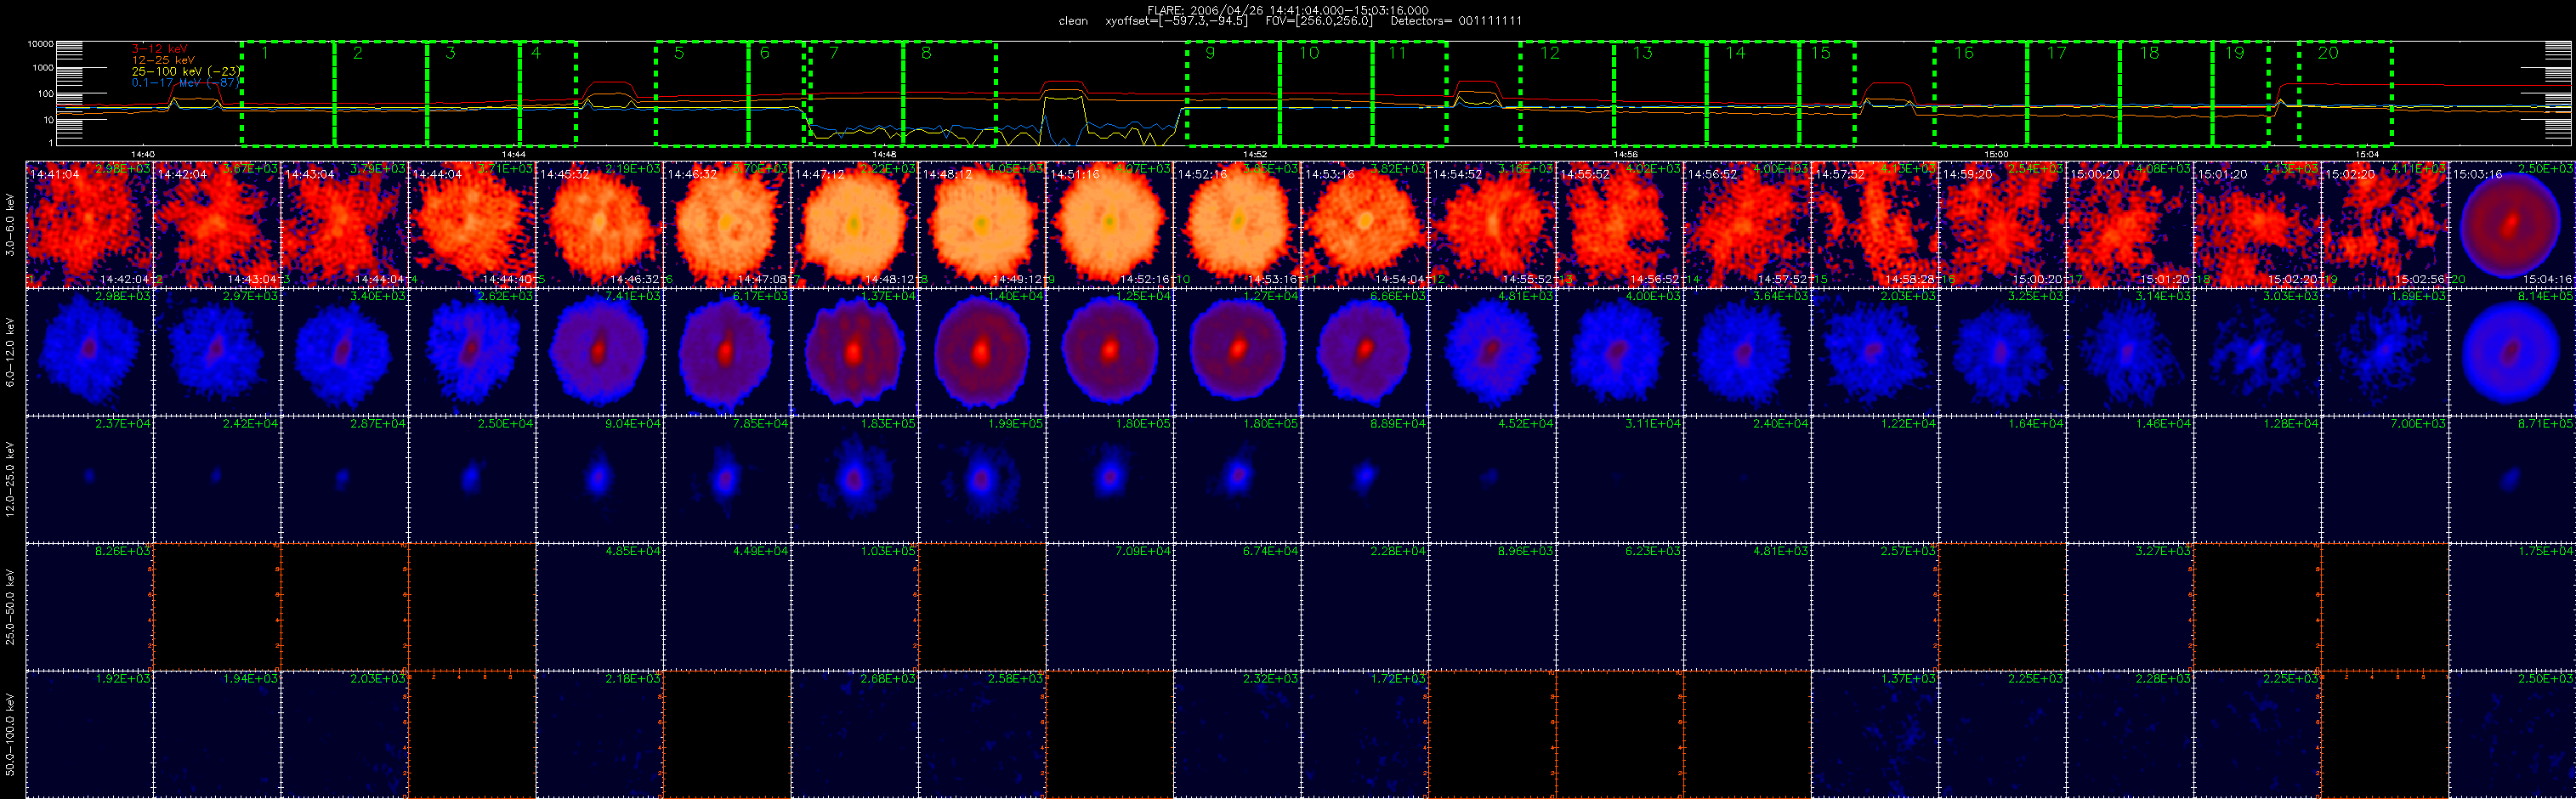Select interval 8 box on the light curve
Screen dimensions: 2576x799
click(x=949, y=94)
